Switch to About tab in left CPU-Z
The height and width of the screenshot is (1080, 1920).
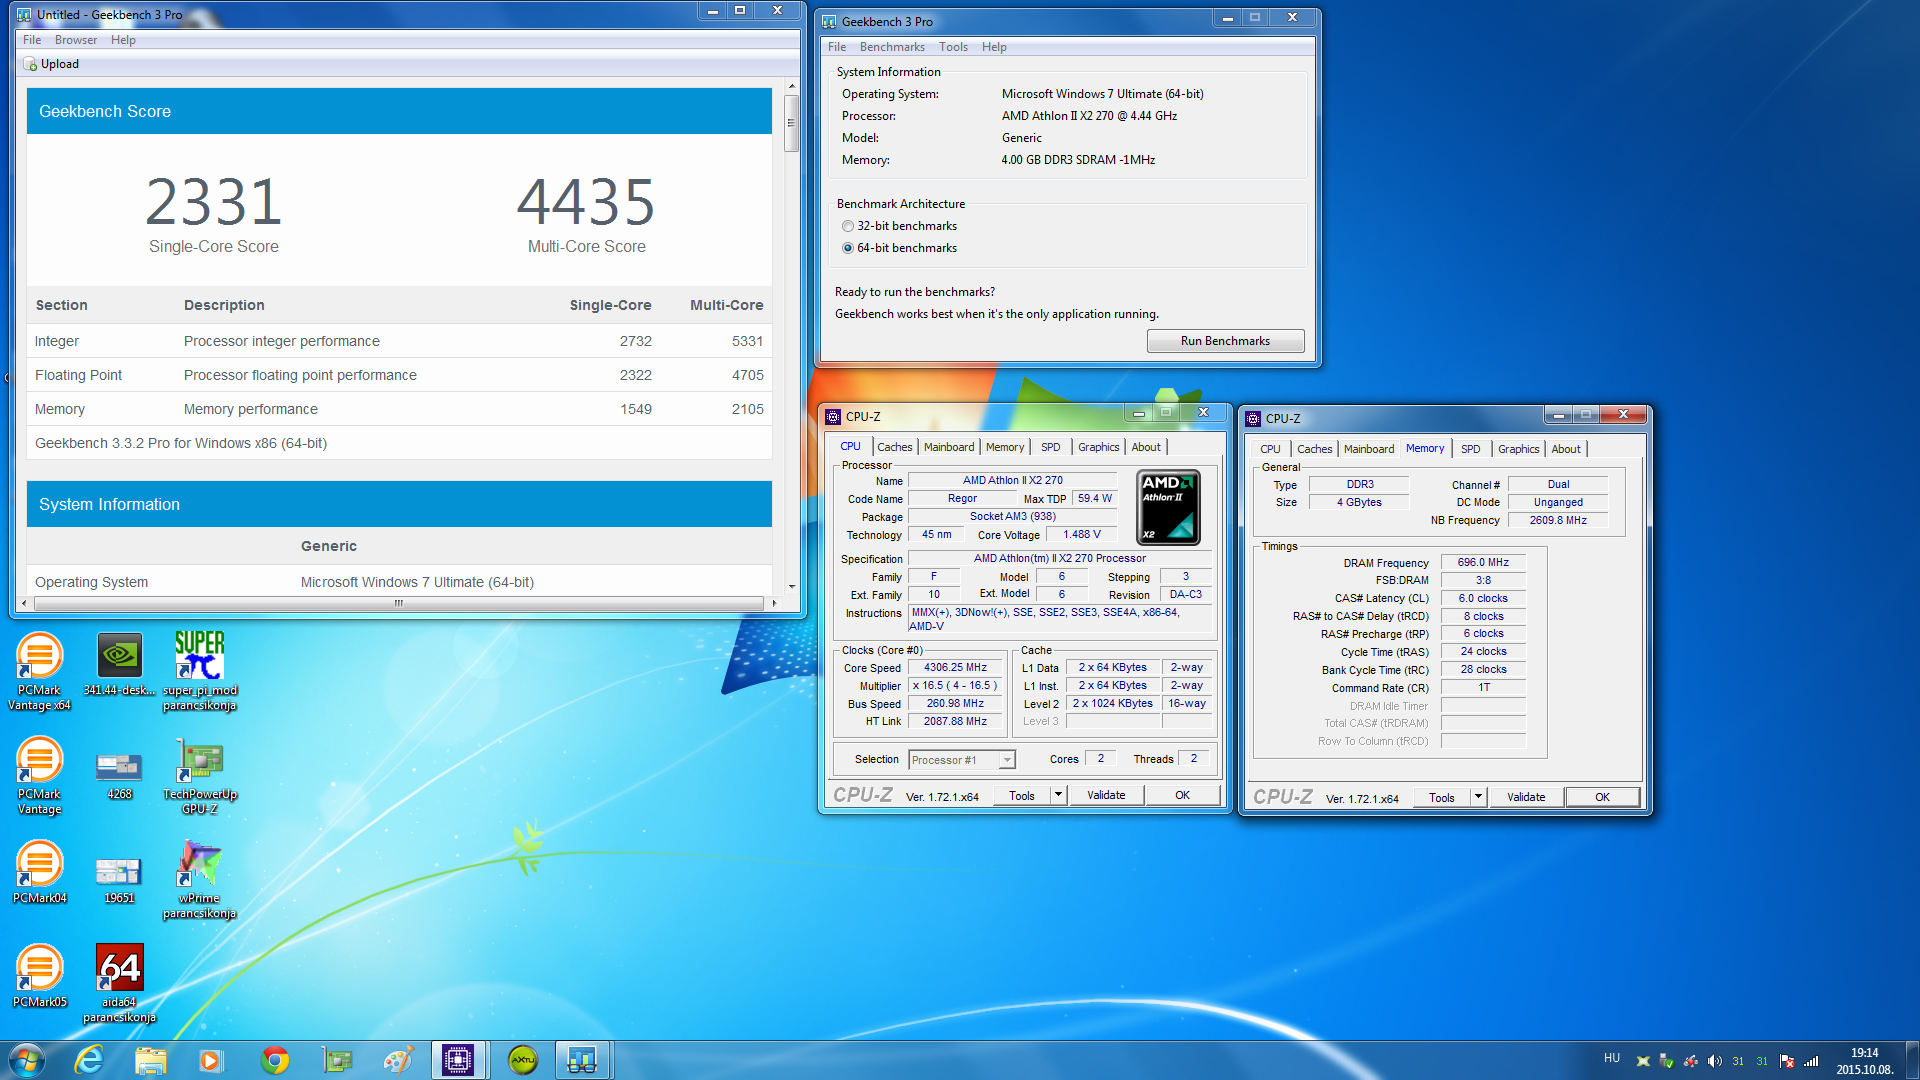pyautogui.click(x=1146, y=447)
